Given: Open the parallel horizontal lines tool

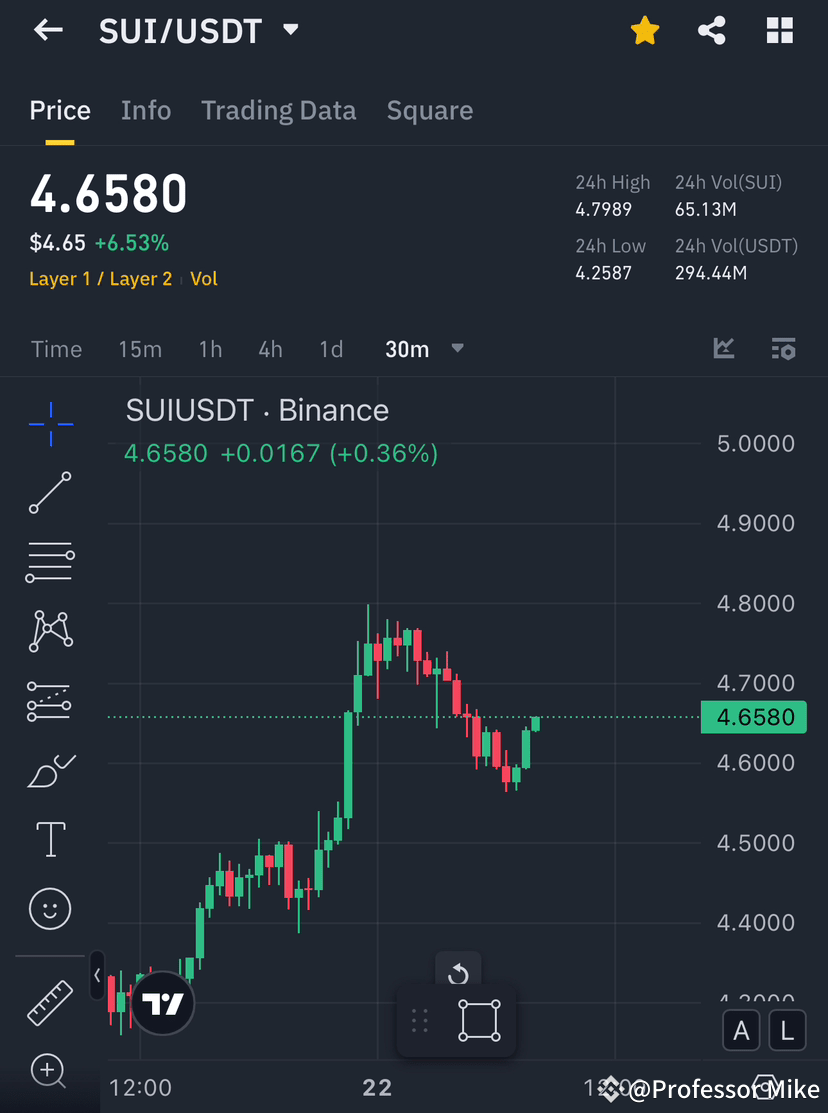Looking at the screenshot, I should tap(50, 561).
